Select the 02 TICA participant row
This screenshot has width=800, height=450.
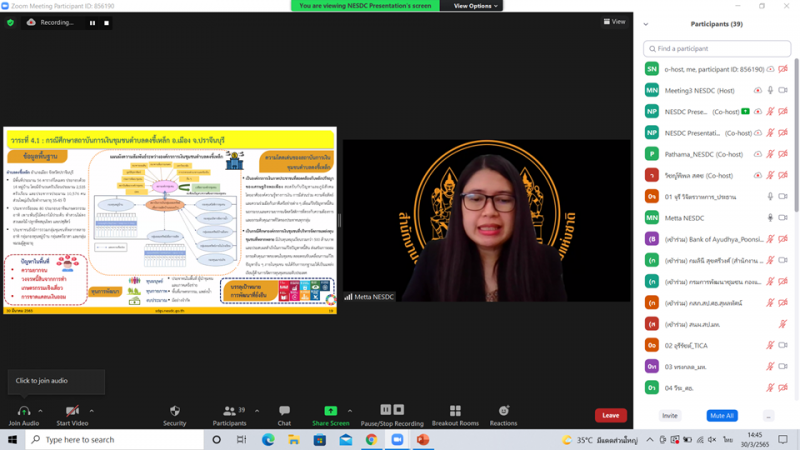pos(717,345)
